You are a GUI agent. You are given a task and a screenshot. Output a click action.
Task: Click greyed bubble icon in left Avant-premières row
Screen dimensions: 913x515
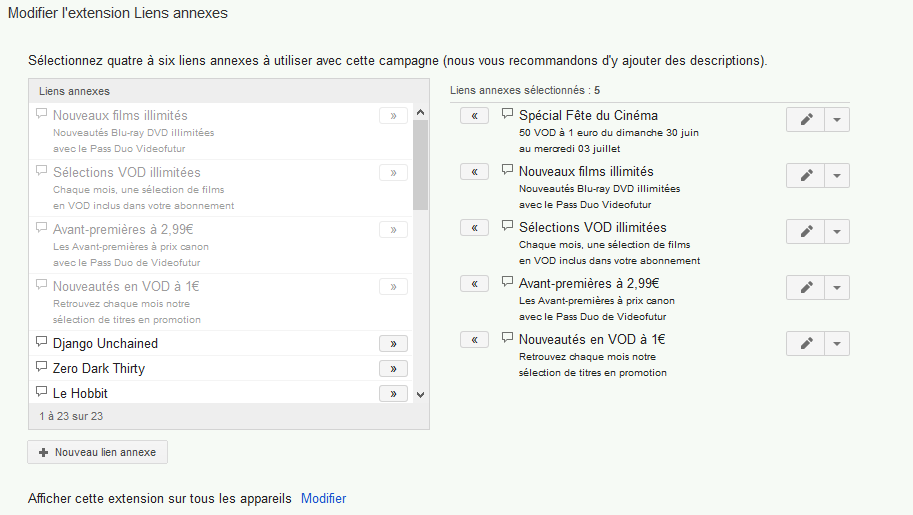pos(41,228)
